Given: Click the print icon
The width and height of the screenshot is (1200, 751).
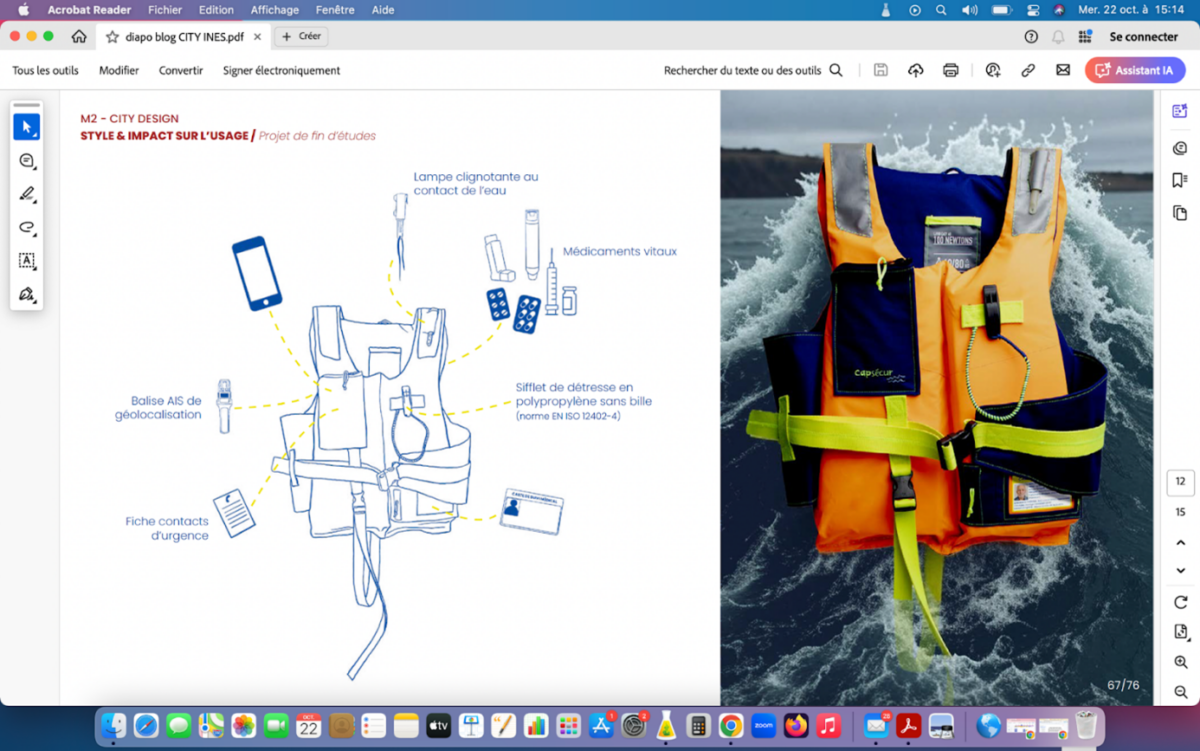Looking at the screenshot, I should click(950, 71).
